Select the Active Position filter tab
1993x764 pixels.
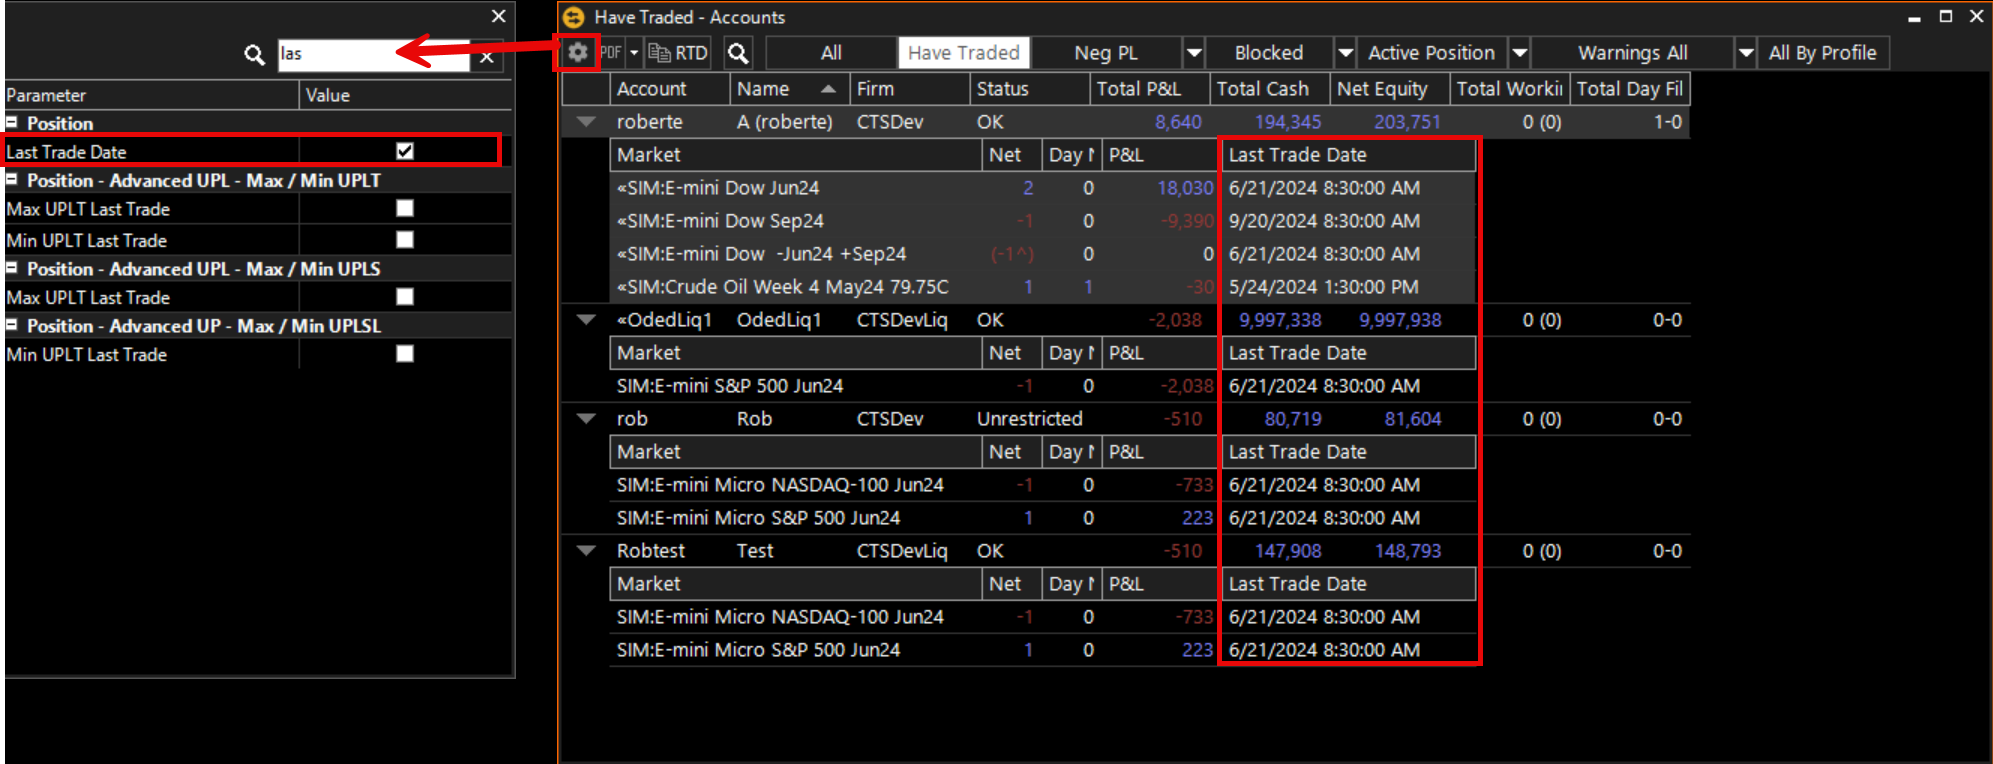[x=1430, y=53]
